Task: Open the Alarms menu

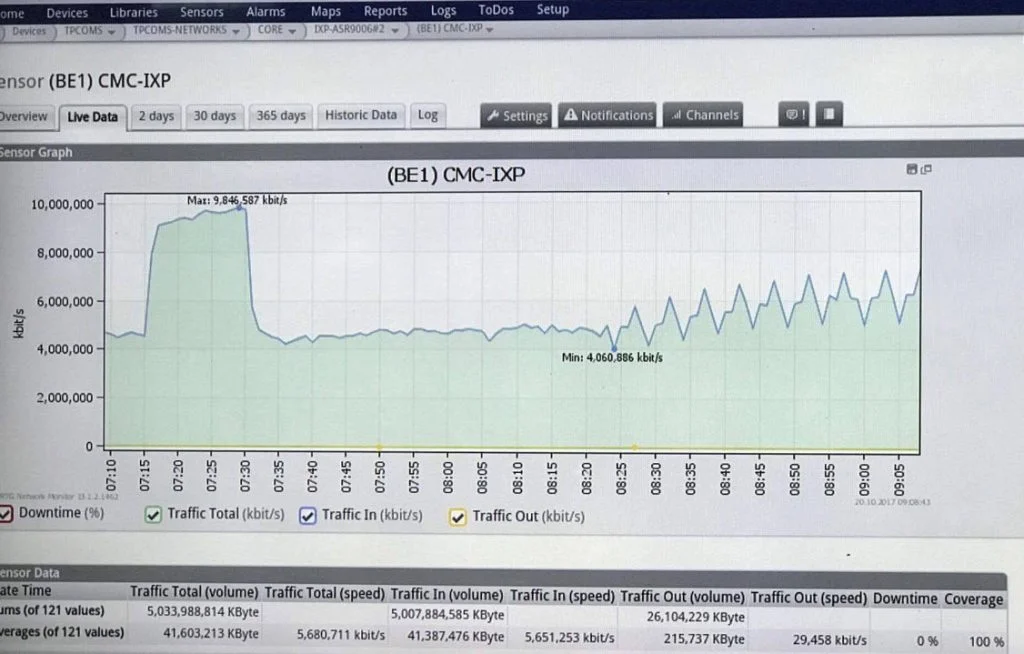Action: tap(265, 11)
